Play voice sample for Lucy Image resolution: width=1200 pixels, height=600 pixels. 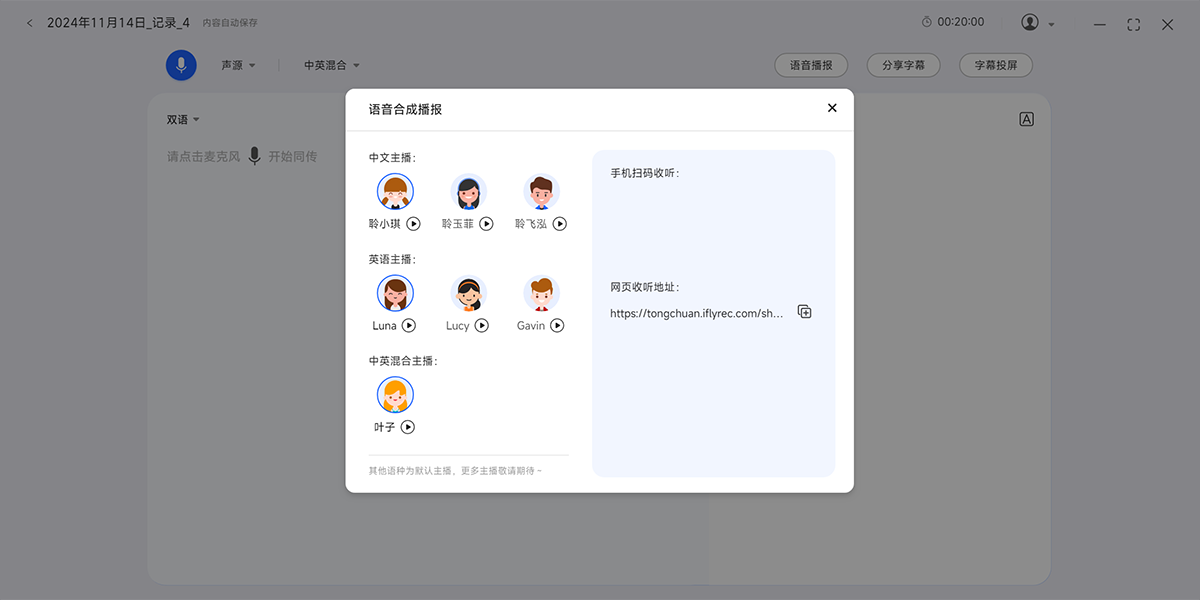[482, 326]
